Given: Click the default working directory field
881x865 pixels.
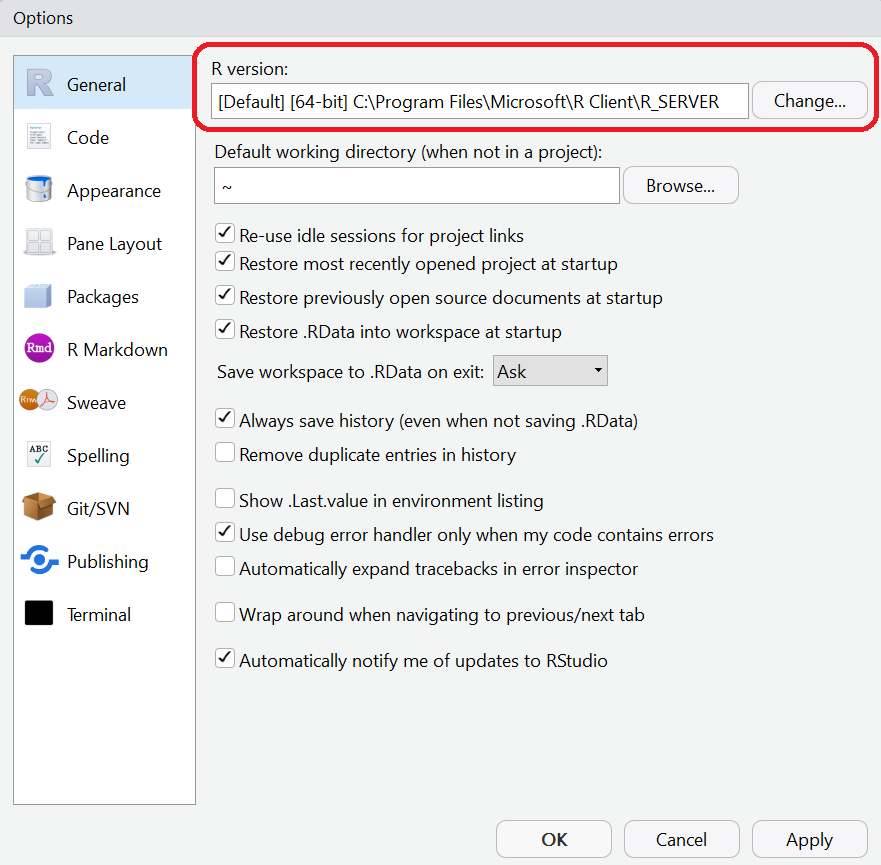Looking at the screenshot, I should (417, 185).
